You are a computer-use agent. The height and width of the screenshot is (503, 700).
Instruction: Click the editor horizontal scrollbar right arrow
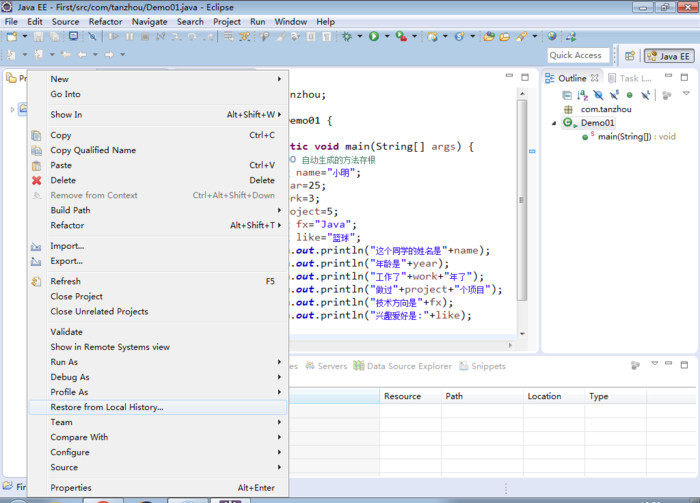(x=510, y=345)
